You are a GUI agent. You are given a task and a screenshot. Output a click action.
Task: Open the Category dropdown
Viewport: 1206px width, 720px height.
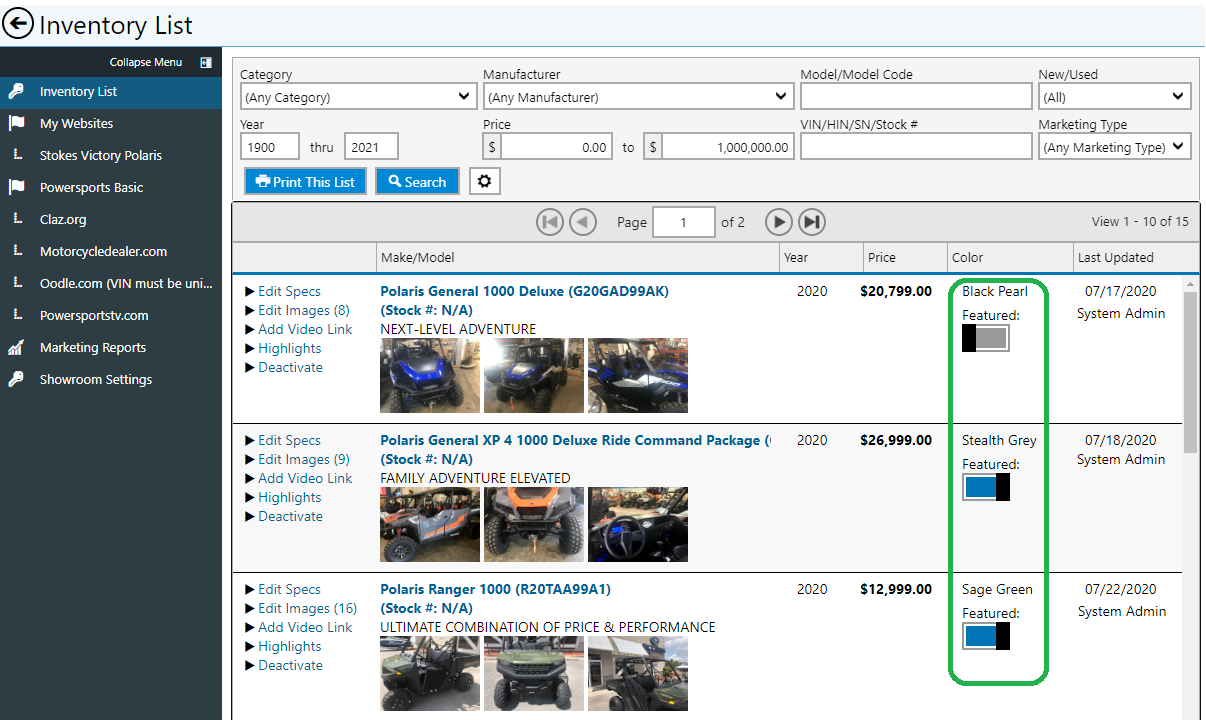pyautogui.click(x=358, y=97)
